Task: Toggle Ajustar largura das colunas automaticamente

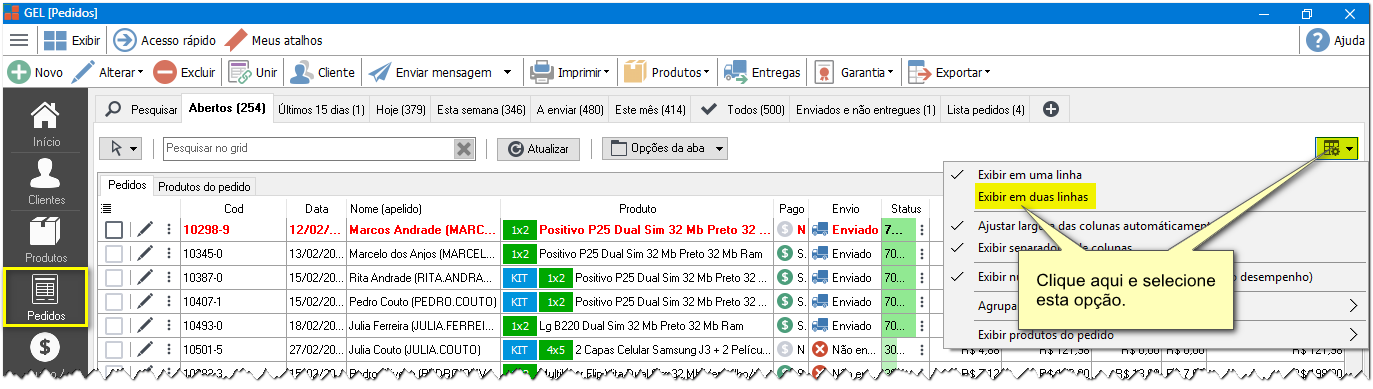Action: [x=1094, y=226]
